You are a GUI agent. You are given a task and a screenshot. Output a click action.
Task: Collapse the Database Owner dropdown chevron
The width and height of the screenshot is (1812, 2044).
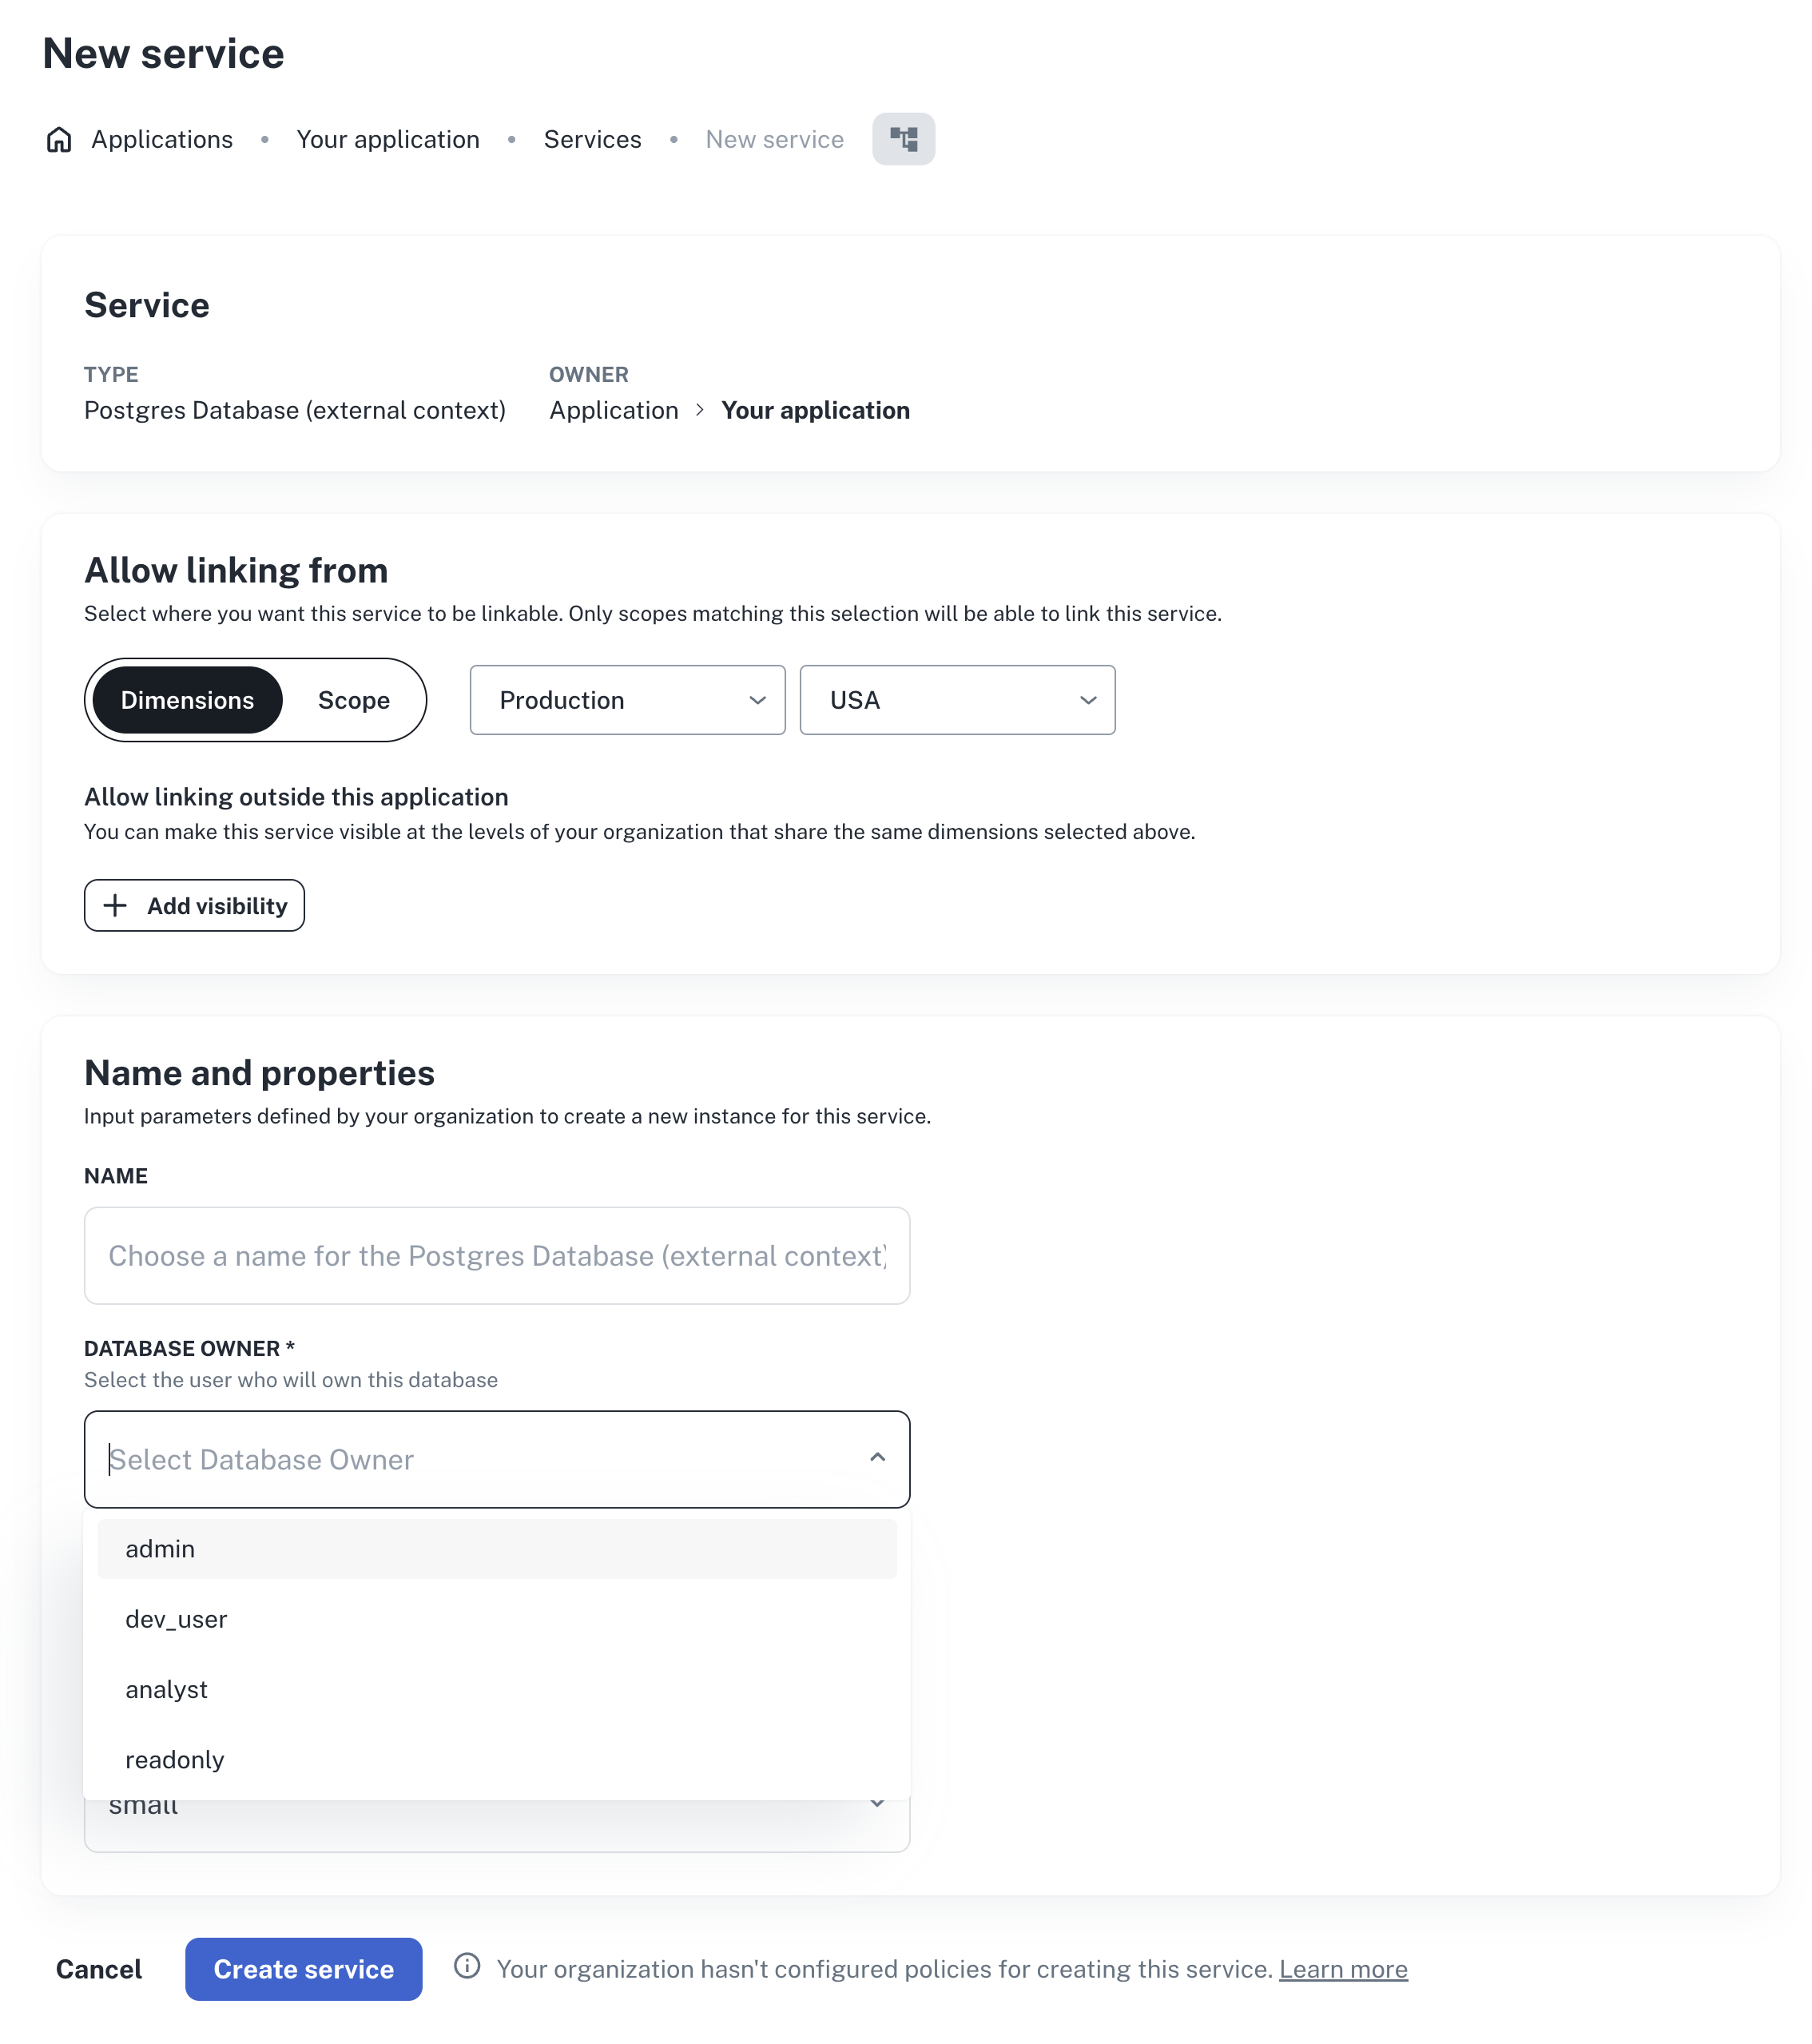[x=876, y=1458]
